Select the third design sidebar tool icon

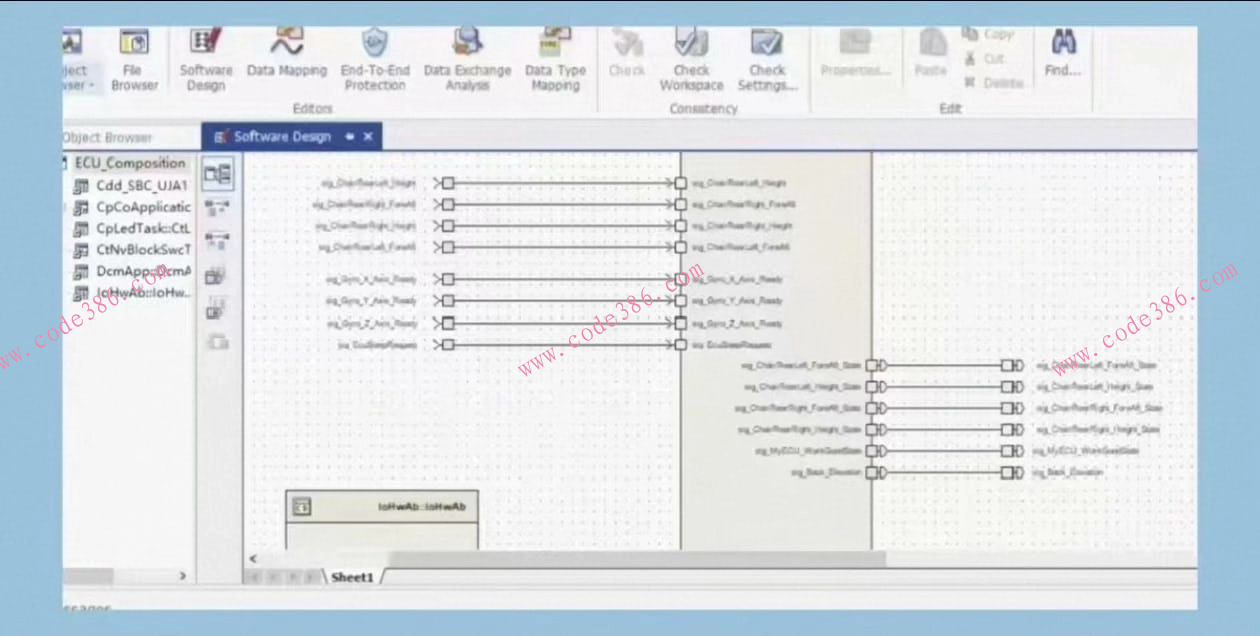coord(217,241)
